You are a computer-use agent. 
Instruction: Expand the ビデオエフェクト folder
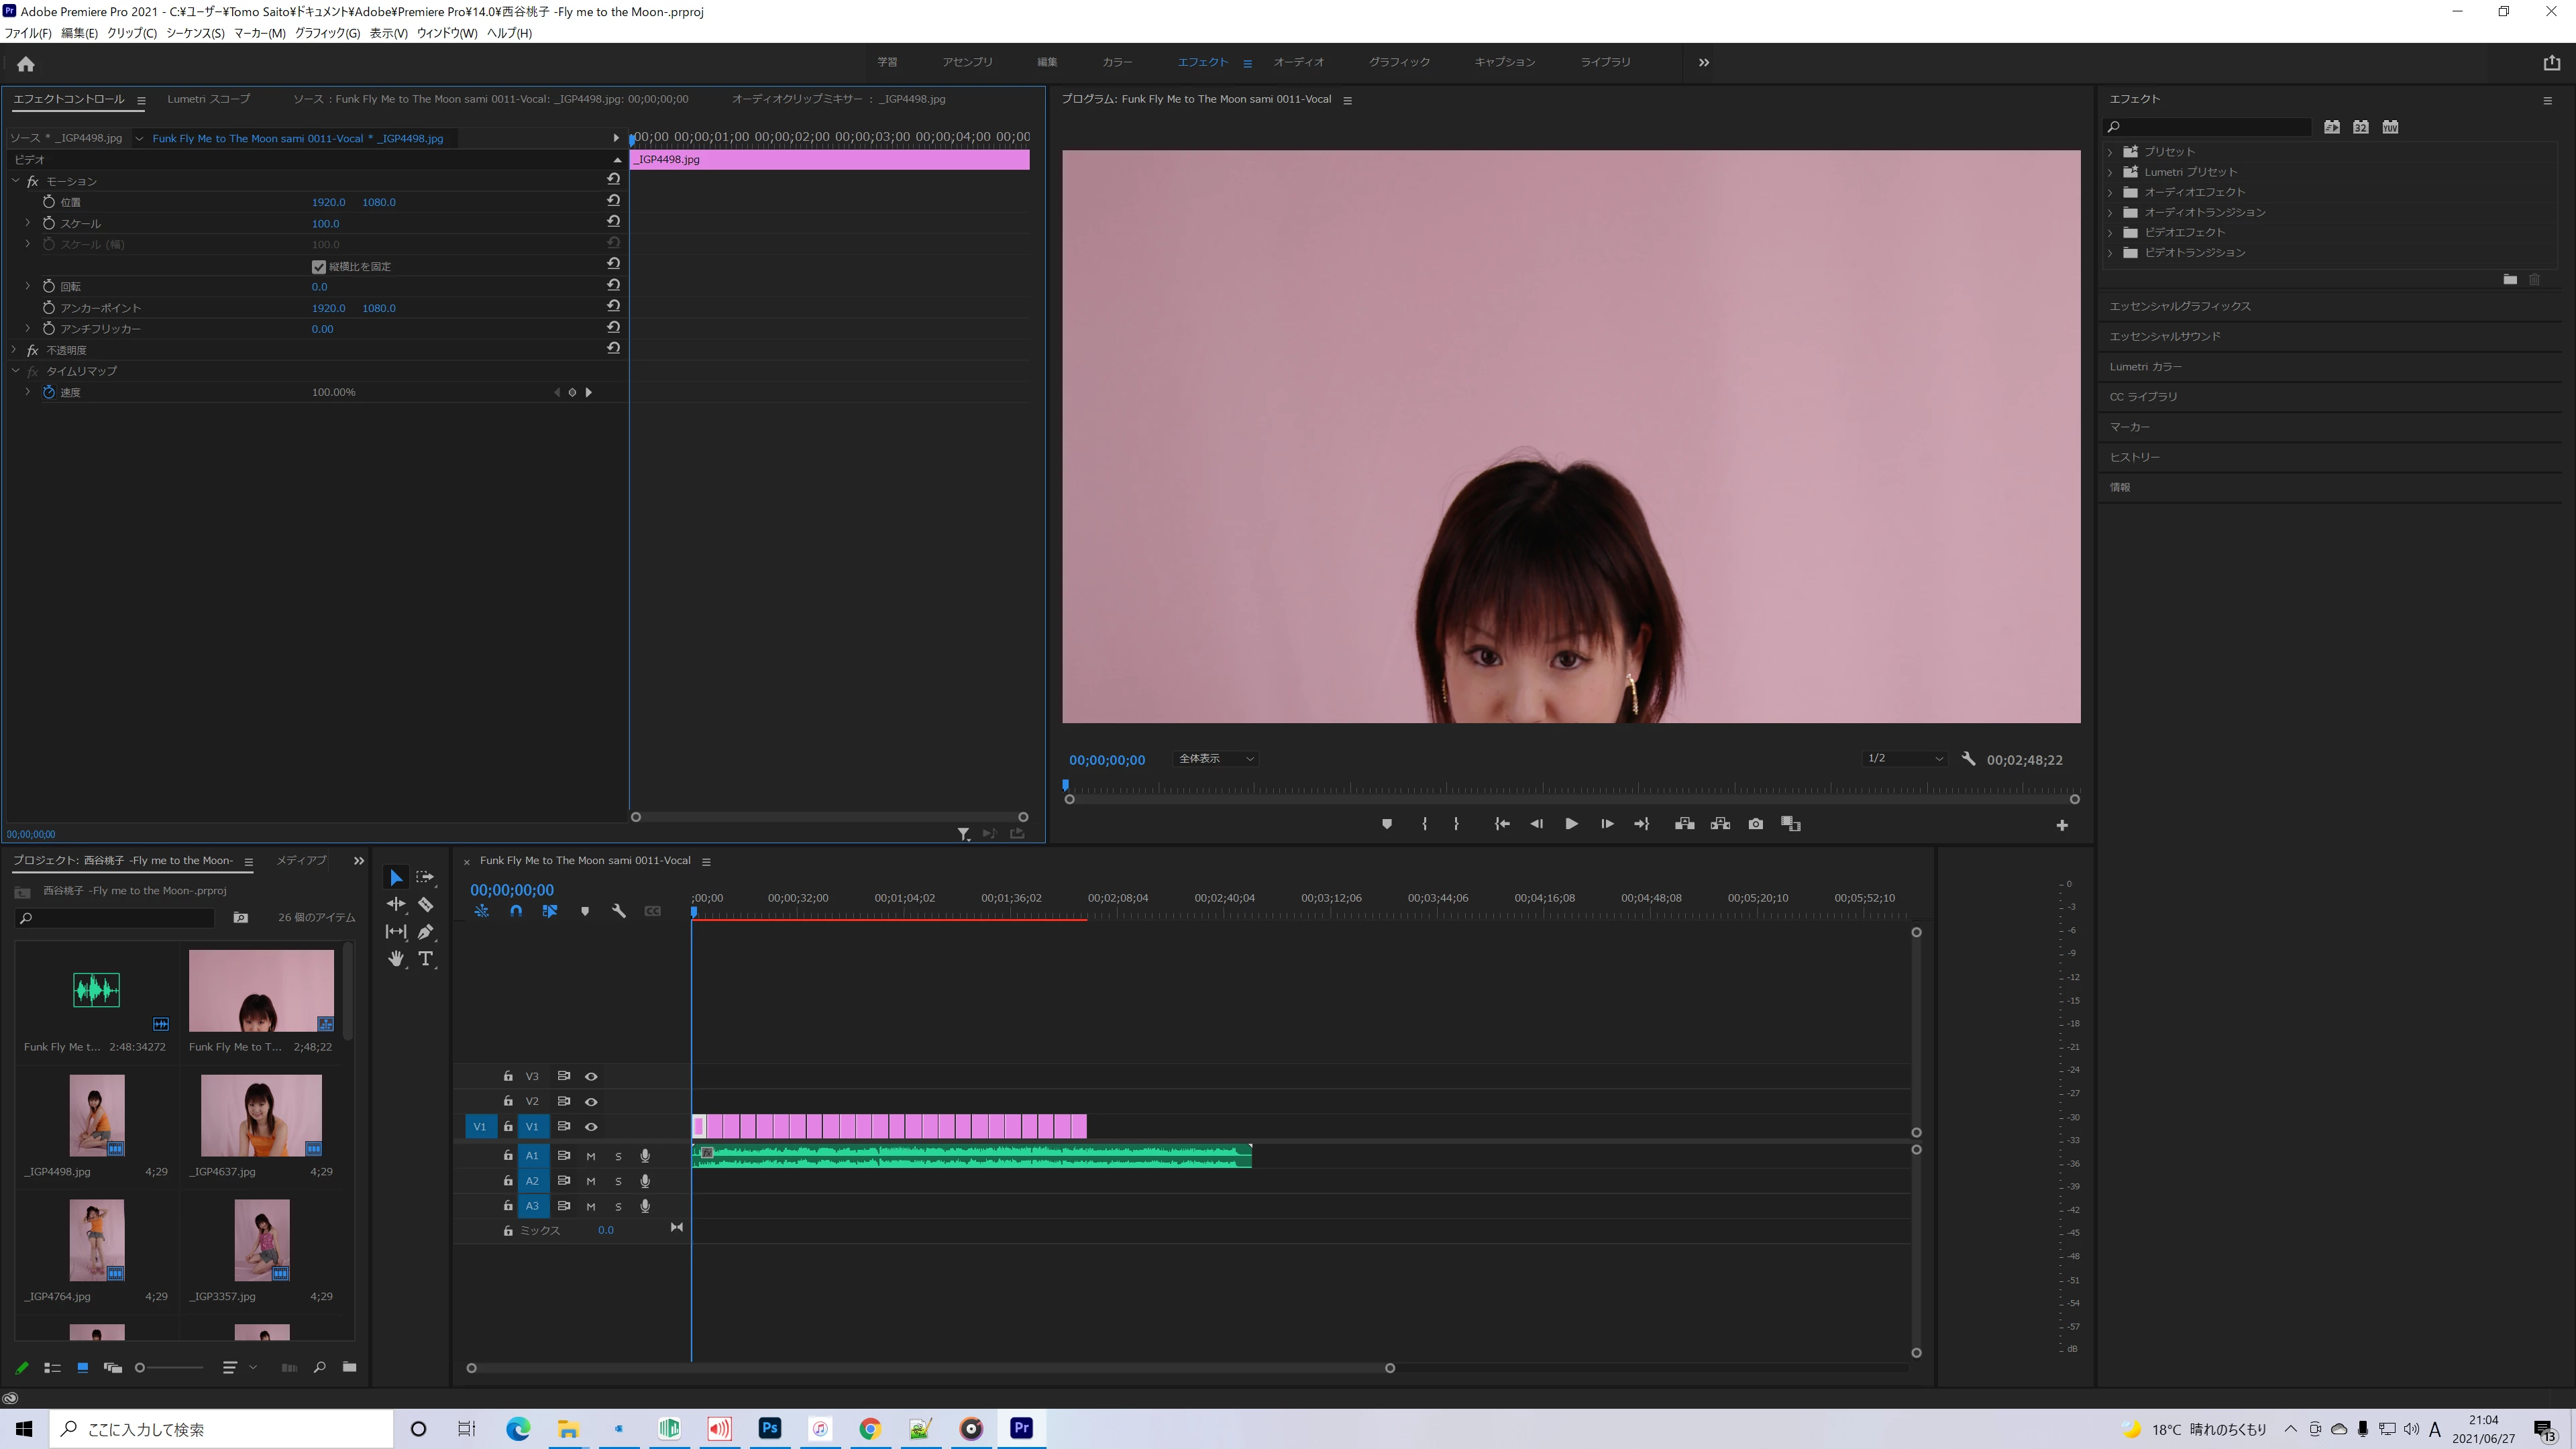pyautogui.click(x=2110, y=232)
